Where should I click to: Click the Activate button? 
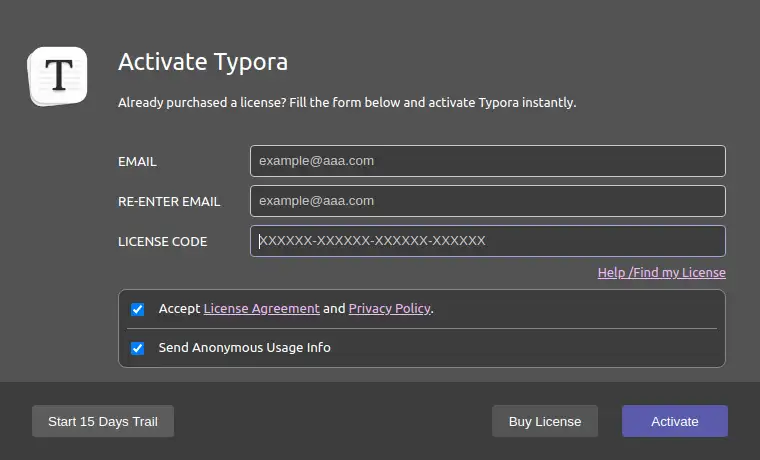pyautogui.click(x=675, y=421)
